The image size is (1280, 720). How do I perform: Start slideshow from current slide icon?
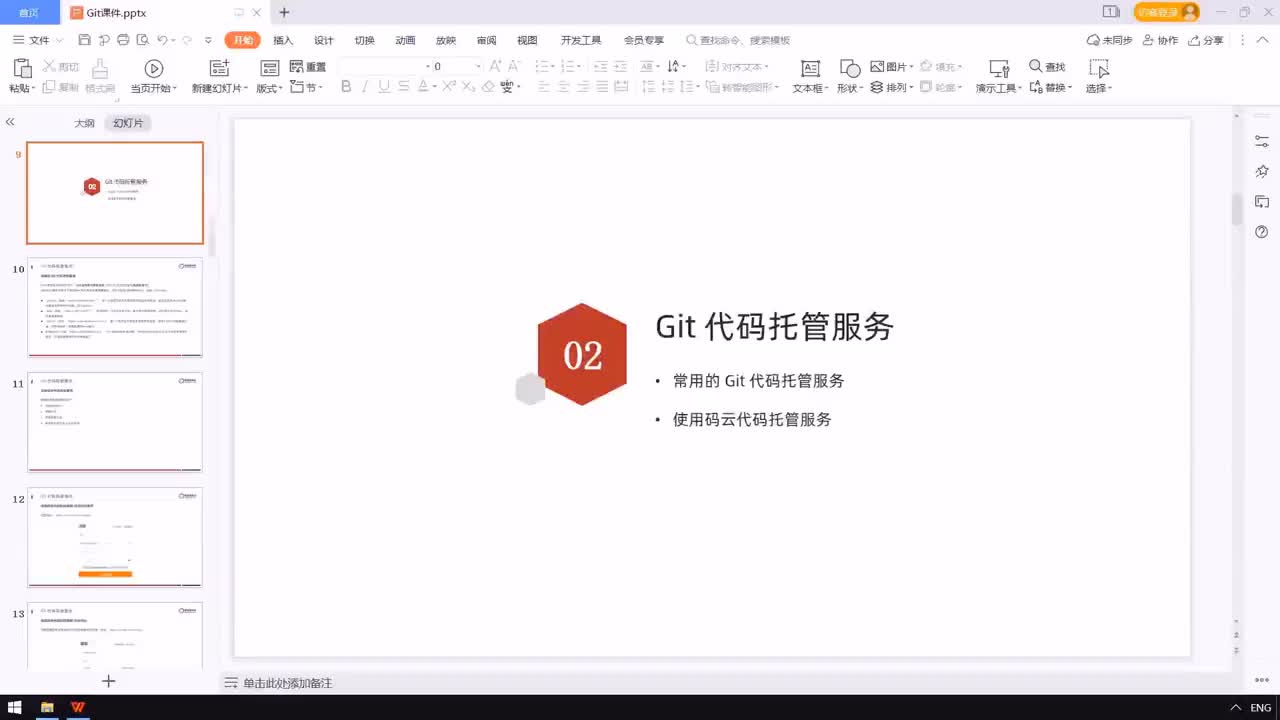pyautogui.click(x=153, y=68)
